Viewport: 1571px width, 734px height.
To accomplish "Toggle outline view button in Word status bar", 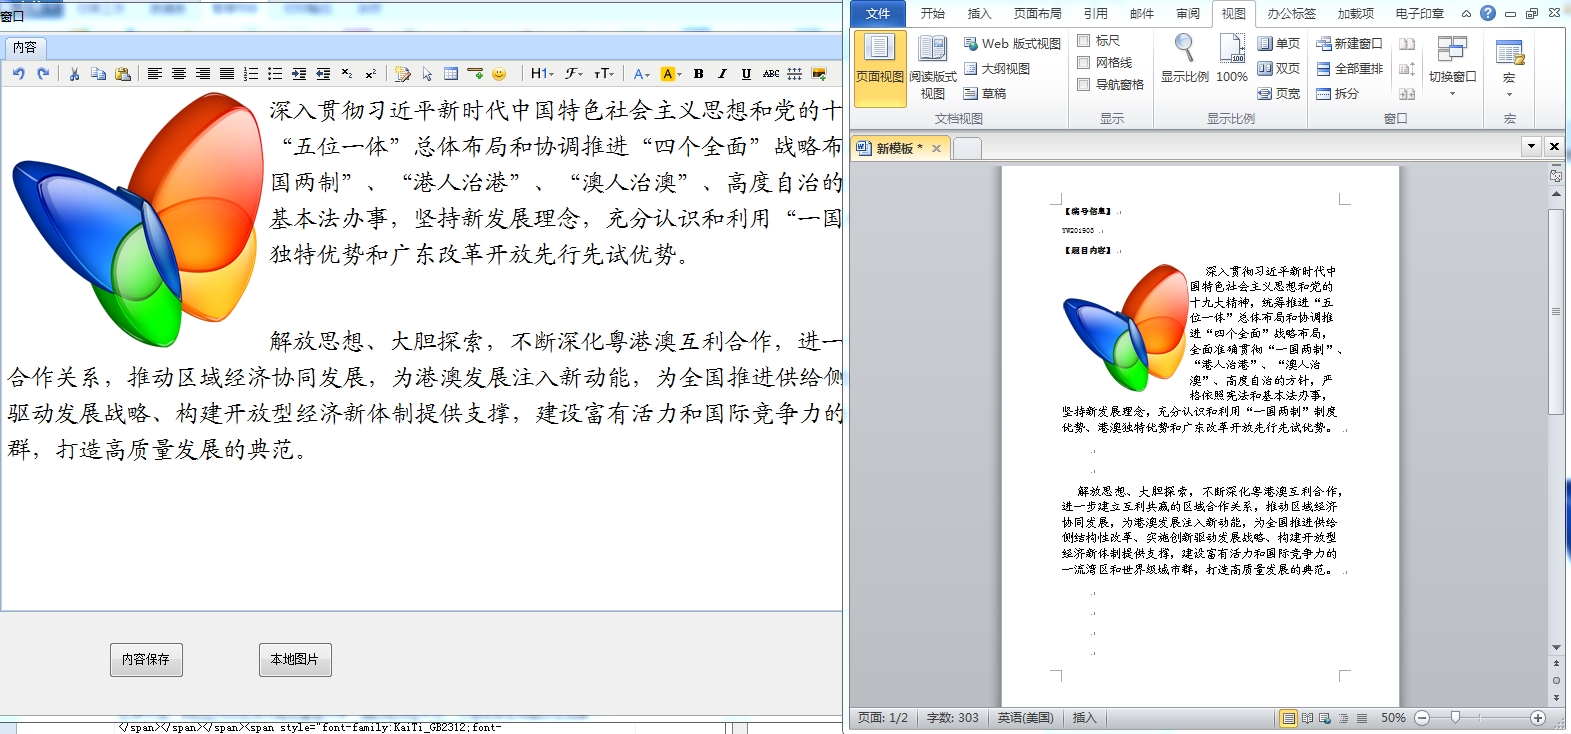I will (1343, 718).
